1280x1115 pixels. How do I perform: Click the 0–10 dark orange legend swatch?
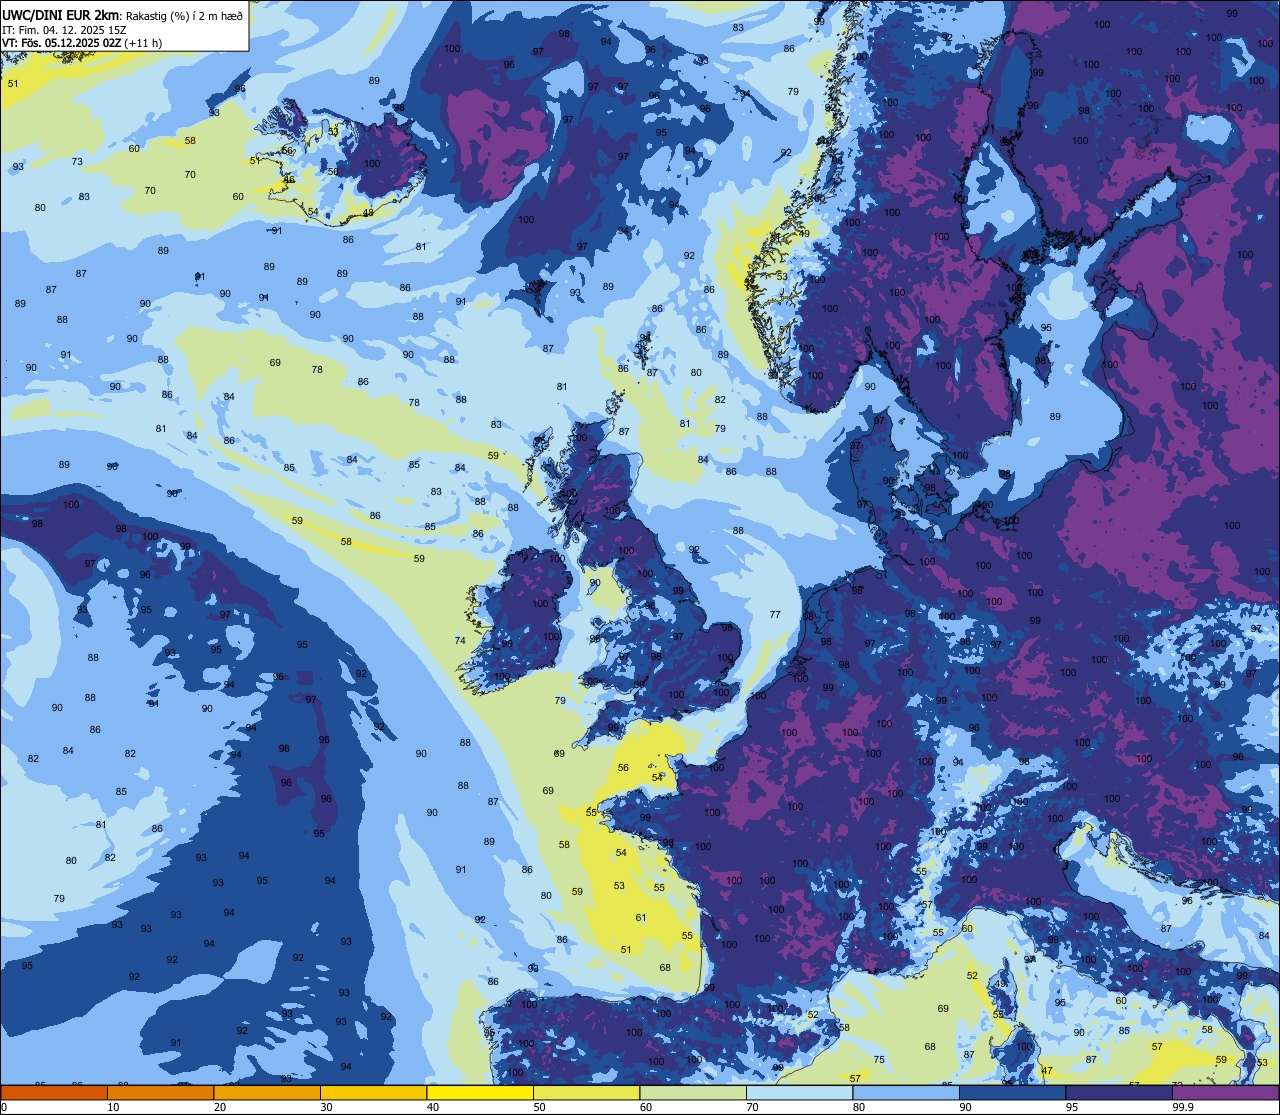(54, 1092)
